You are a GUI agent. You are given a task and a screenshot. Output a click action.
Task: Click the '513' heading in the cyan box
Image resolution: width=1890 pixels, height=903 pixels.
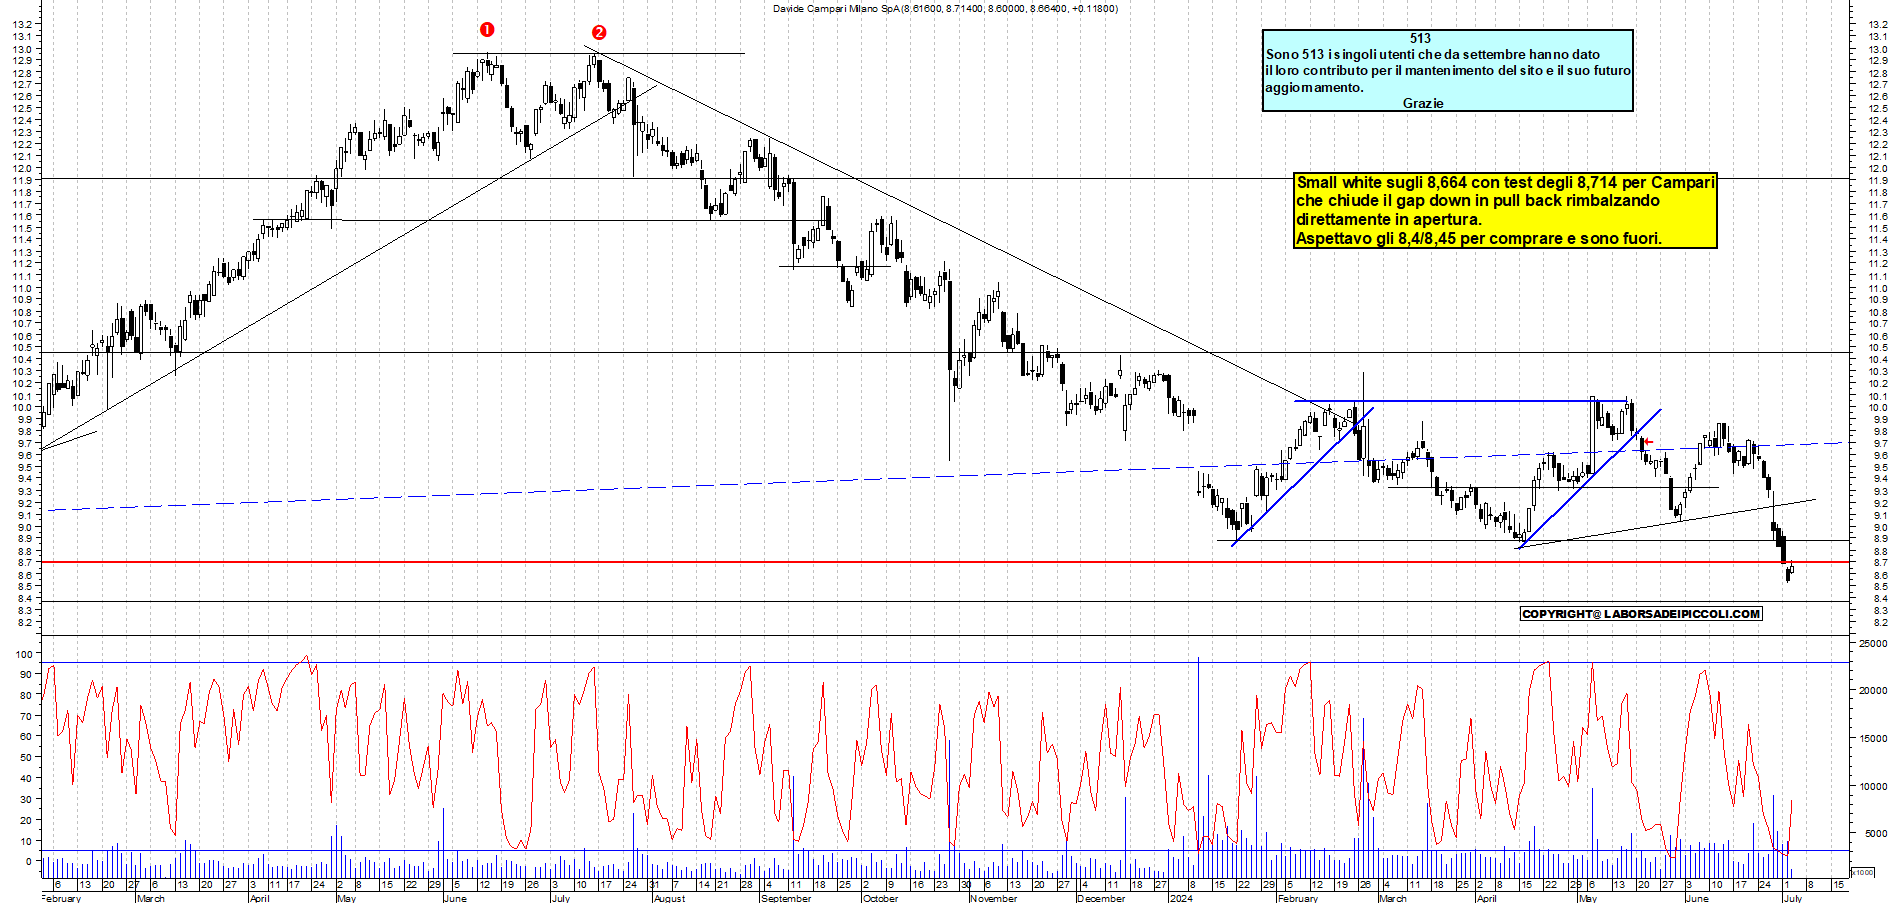[1420, 38]
